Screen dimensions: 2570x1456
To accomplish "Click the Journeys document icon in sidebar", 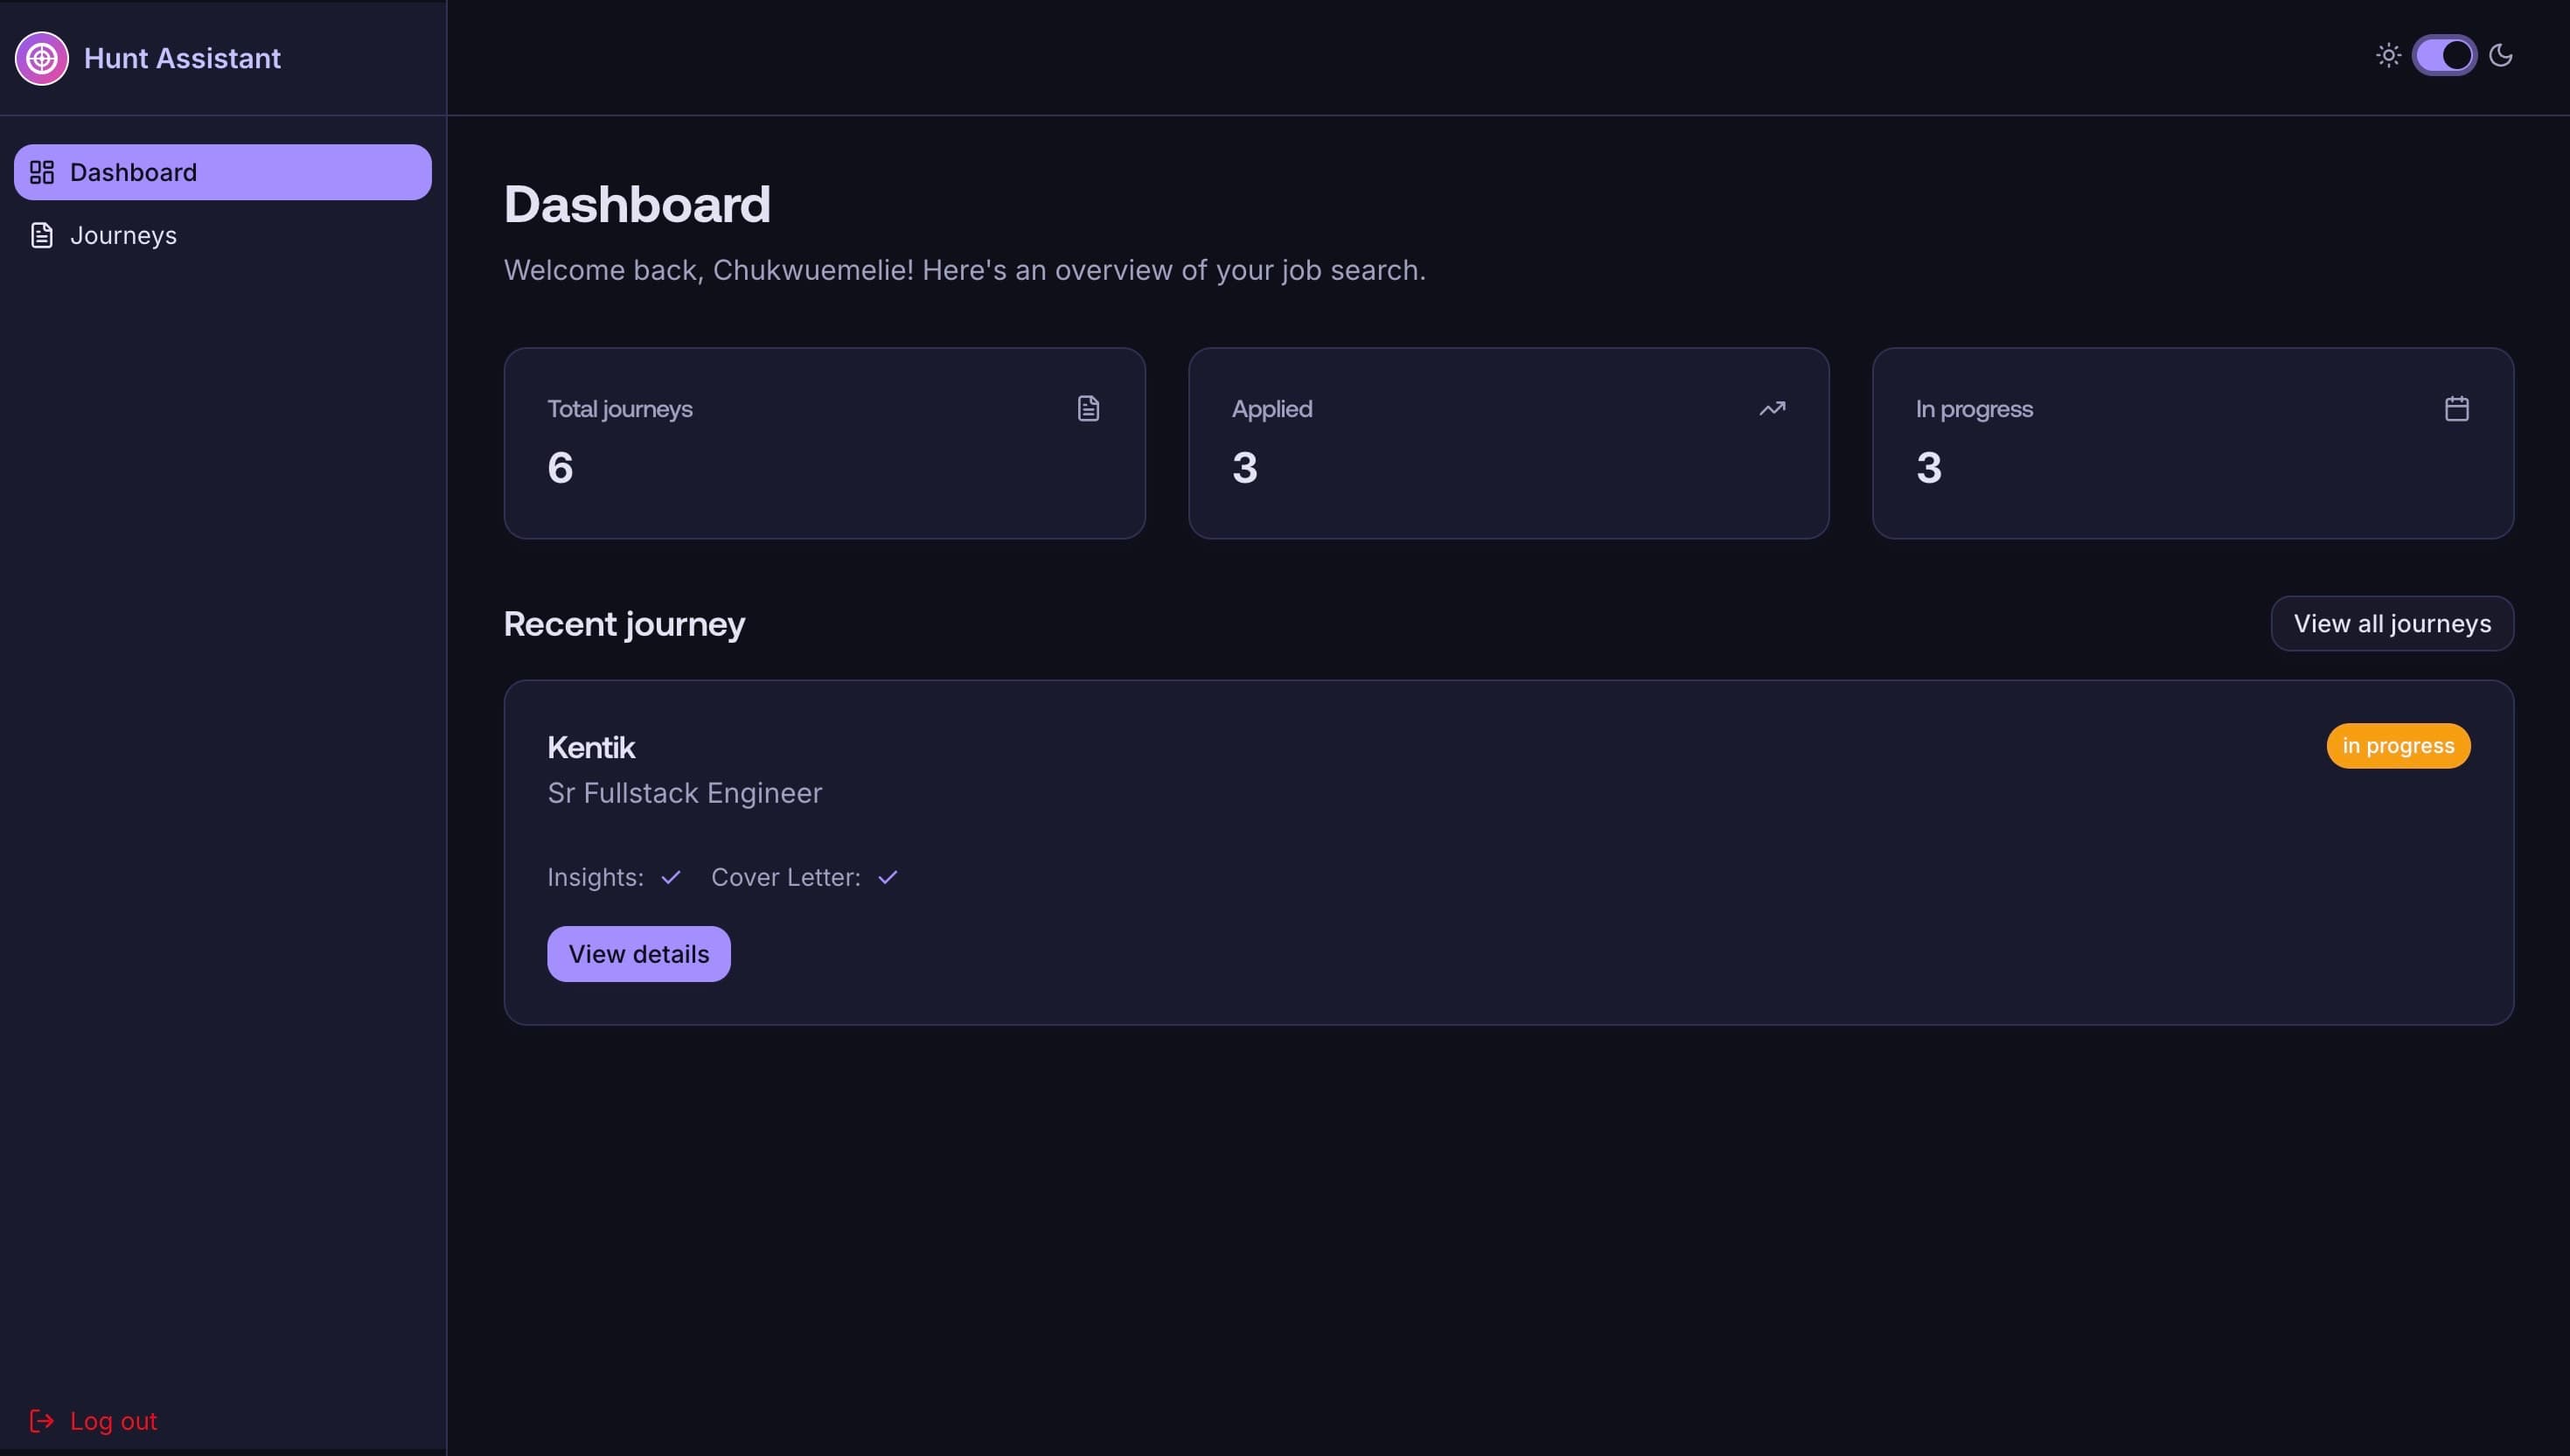I will (41, 235).
